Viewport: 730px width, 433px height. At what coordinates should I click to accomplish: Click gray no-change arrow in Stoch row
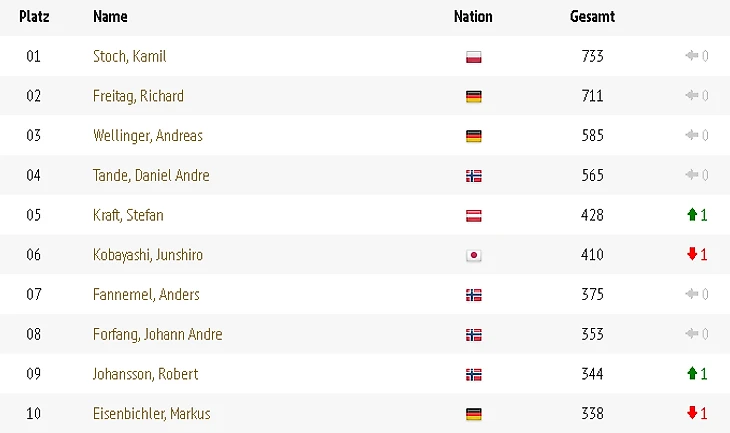pyautogui.click(x=691, y=56)
